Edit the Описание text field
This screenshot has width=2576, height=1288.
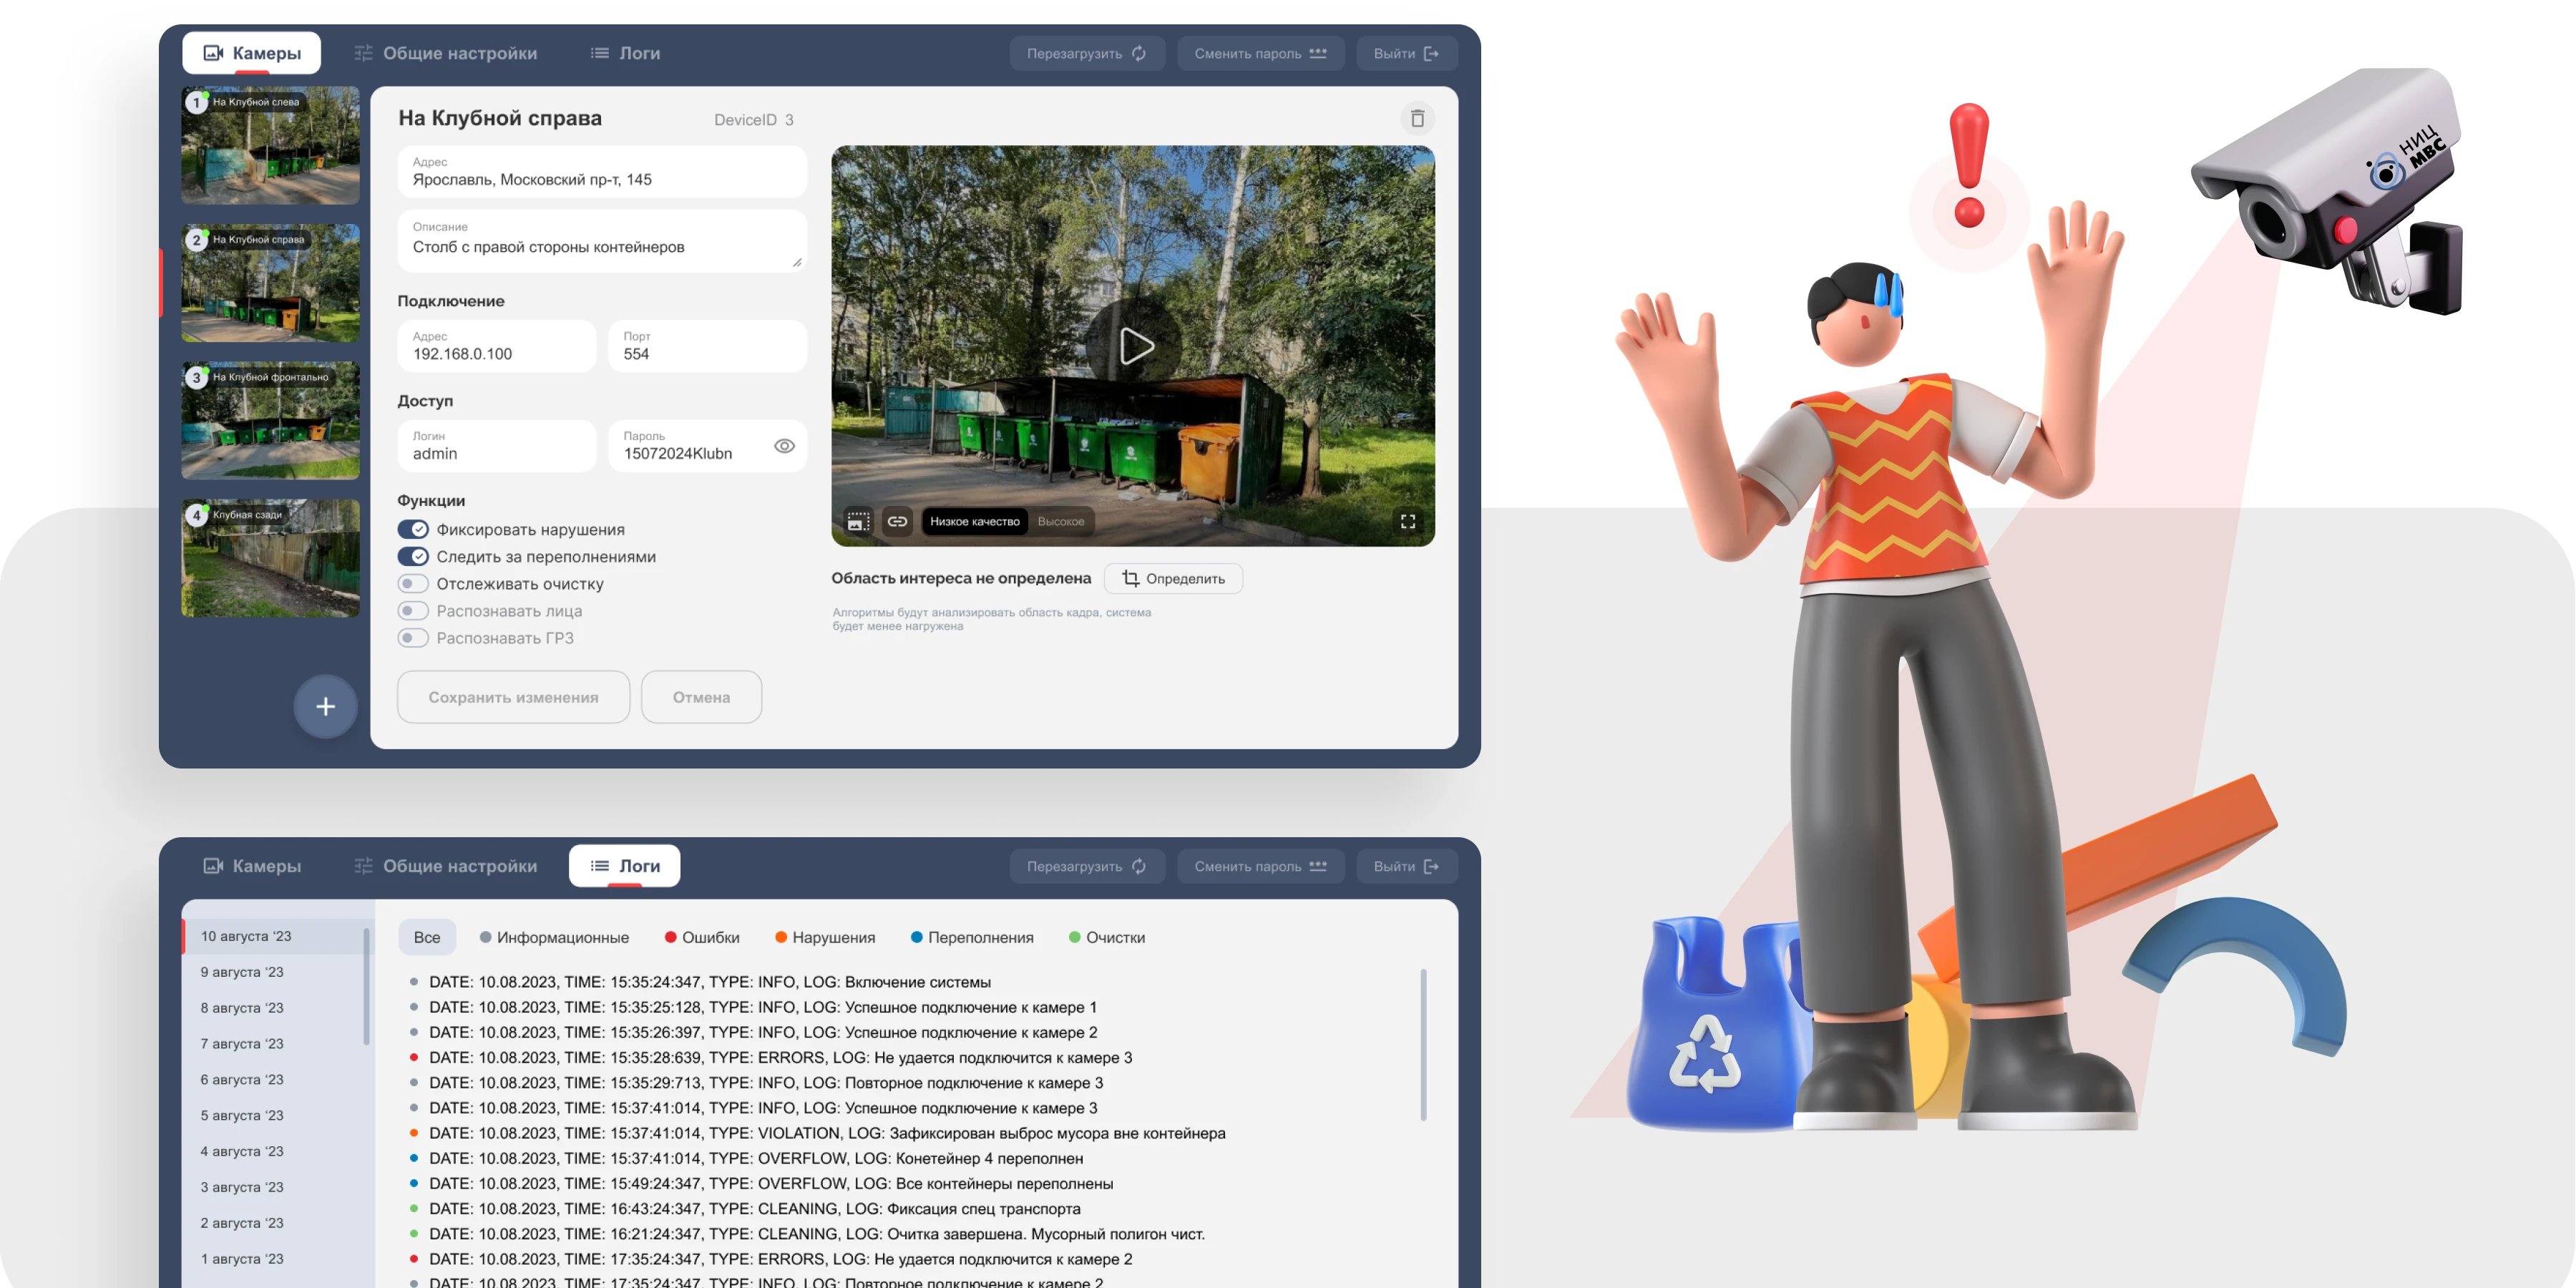tap(602, 240)
